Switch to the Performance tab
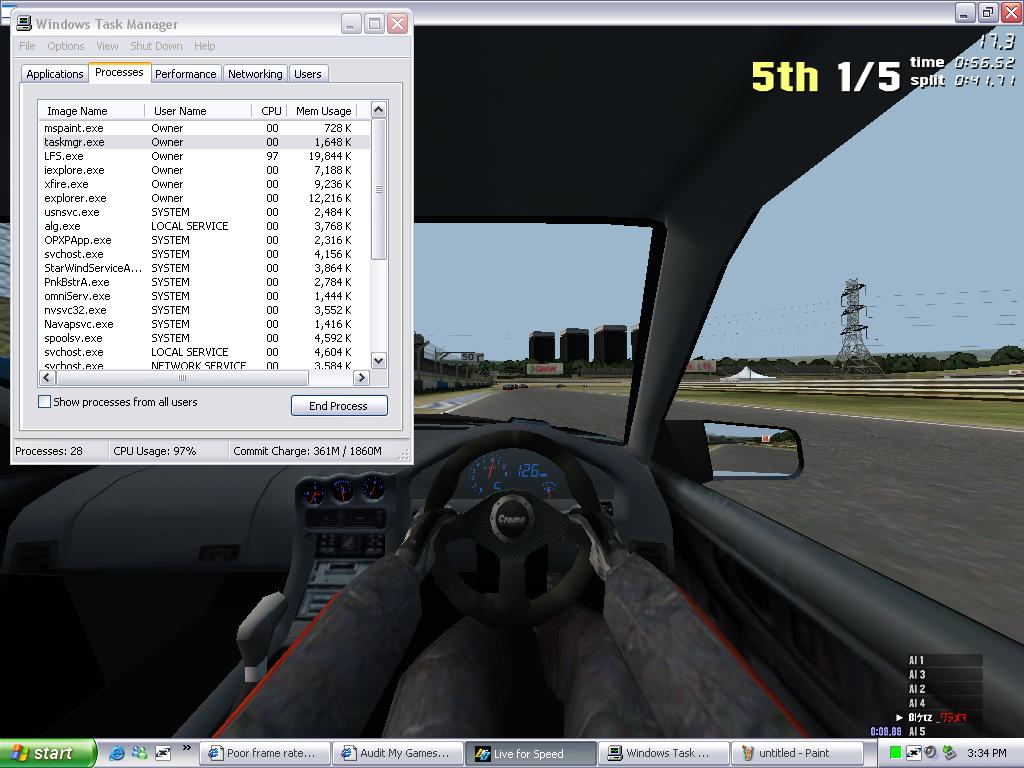 (185, 74)
